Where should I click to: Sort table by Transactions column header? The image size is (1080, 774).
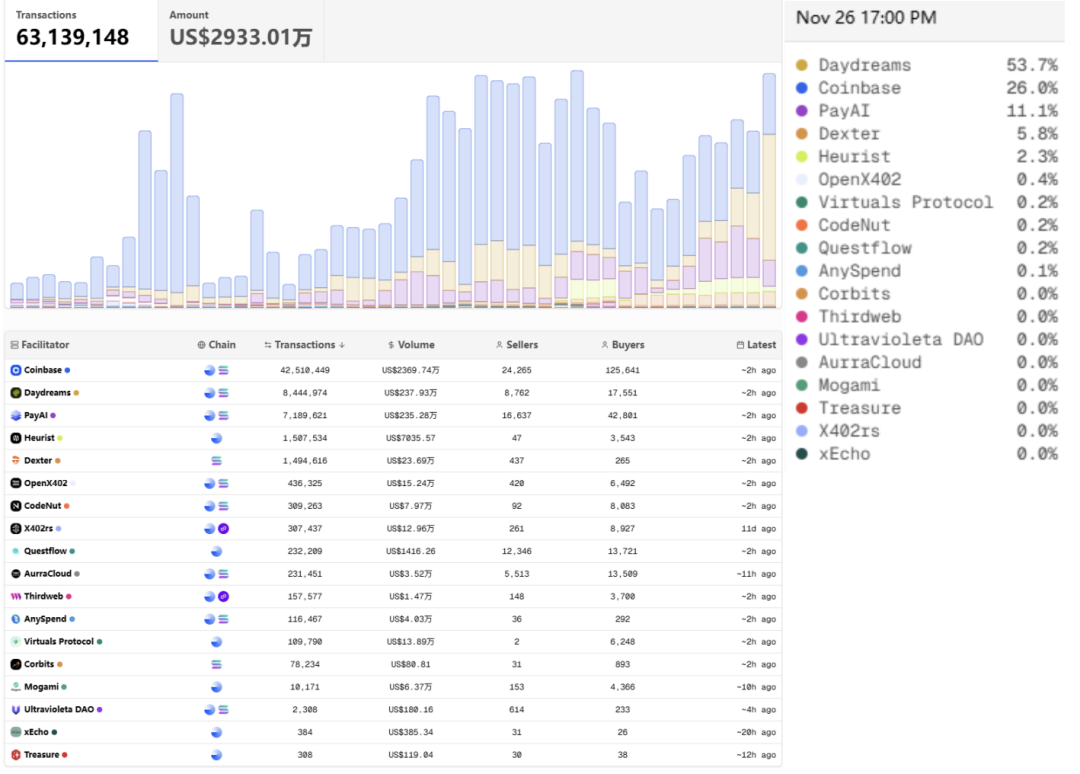[x=305, y=345]
